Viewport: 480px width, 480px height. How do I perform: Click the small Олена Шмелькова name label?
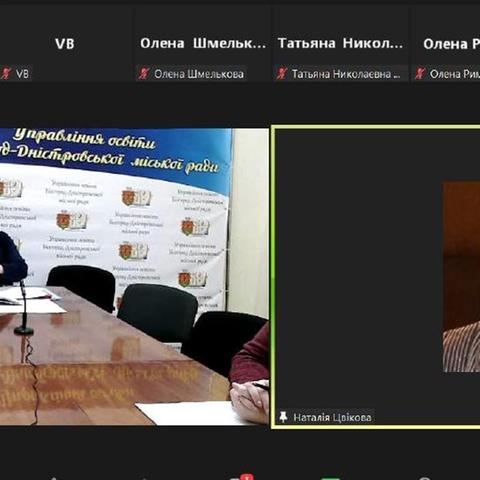point(199,74)
